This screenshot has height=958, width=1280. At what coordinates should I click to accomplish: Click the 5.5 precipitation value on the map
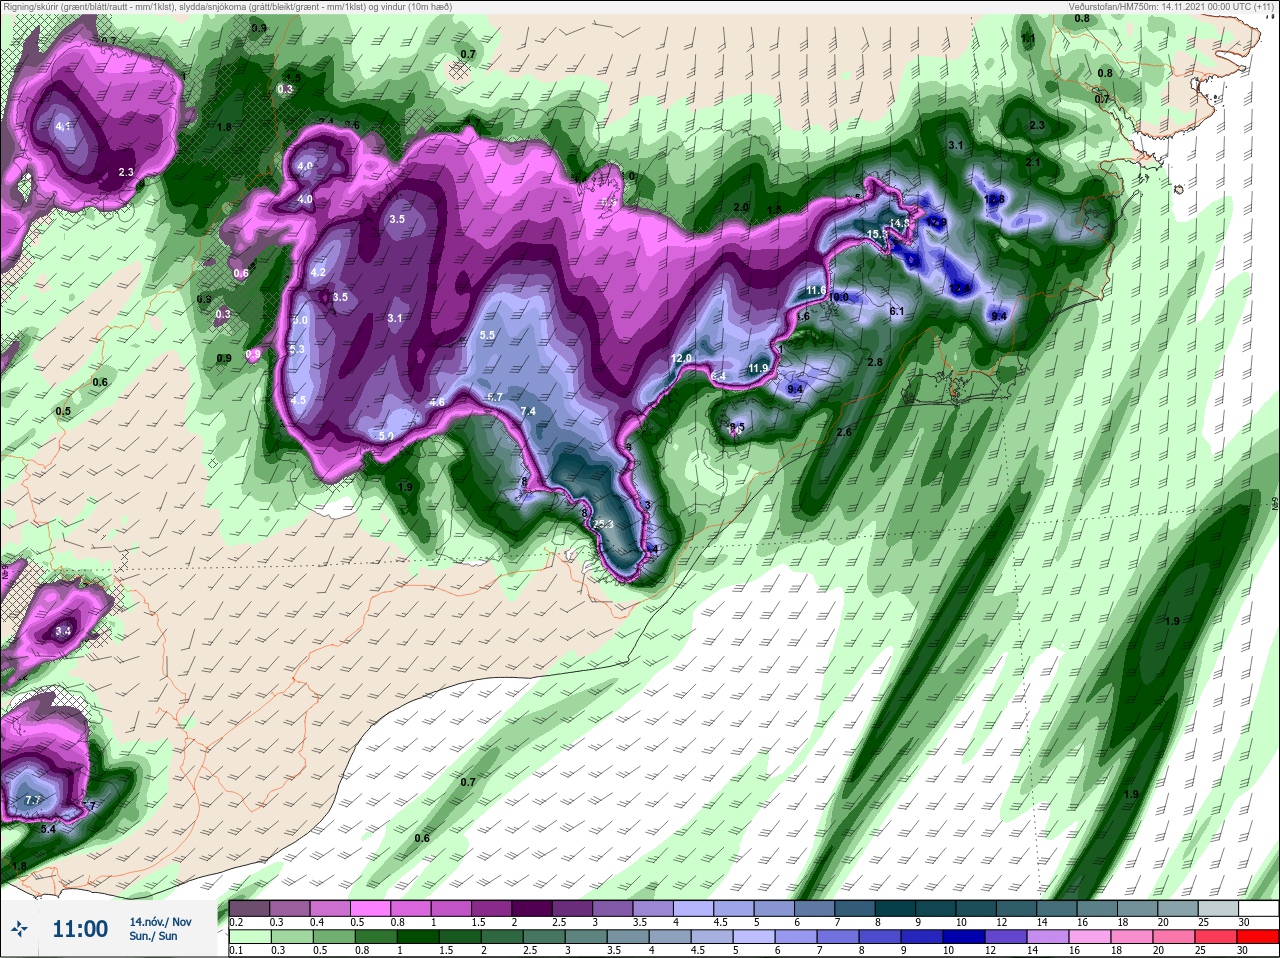[x=488, y=335]
